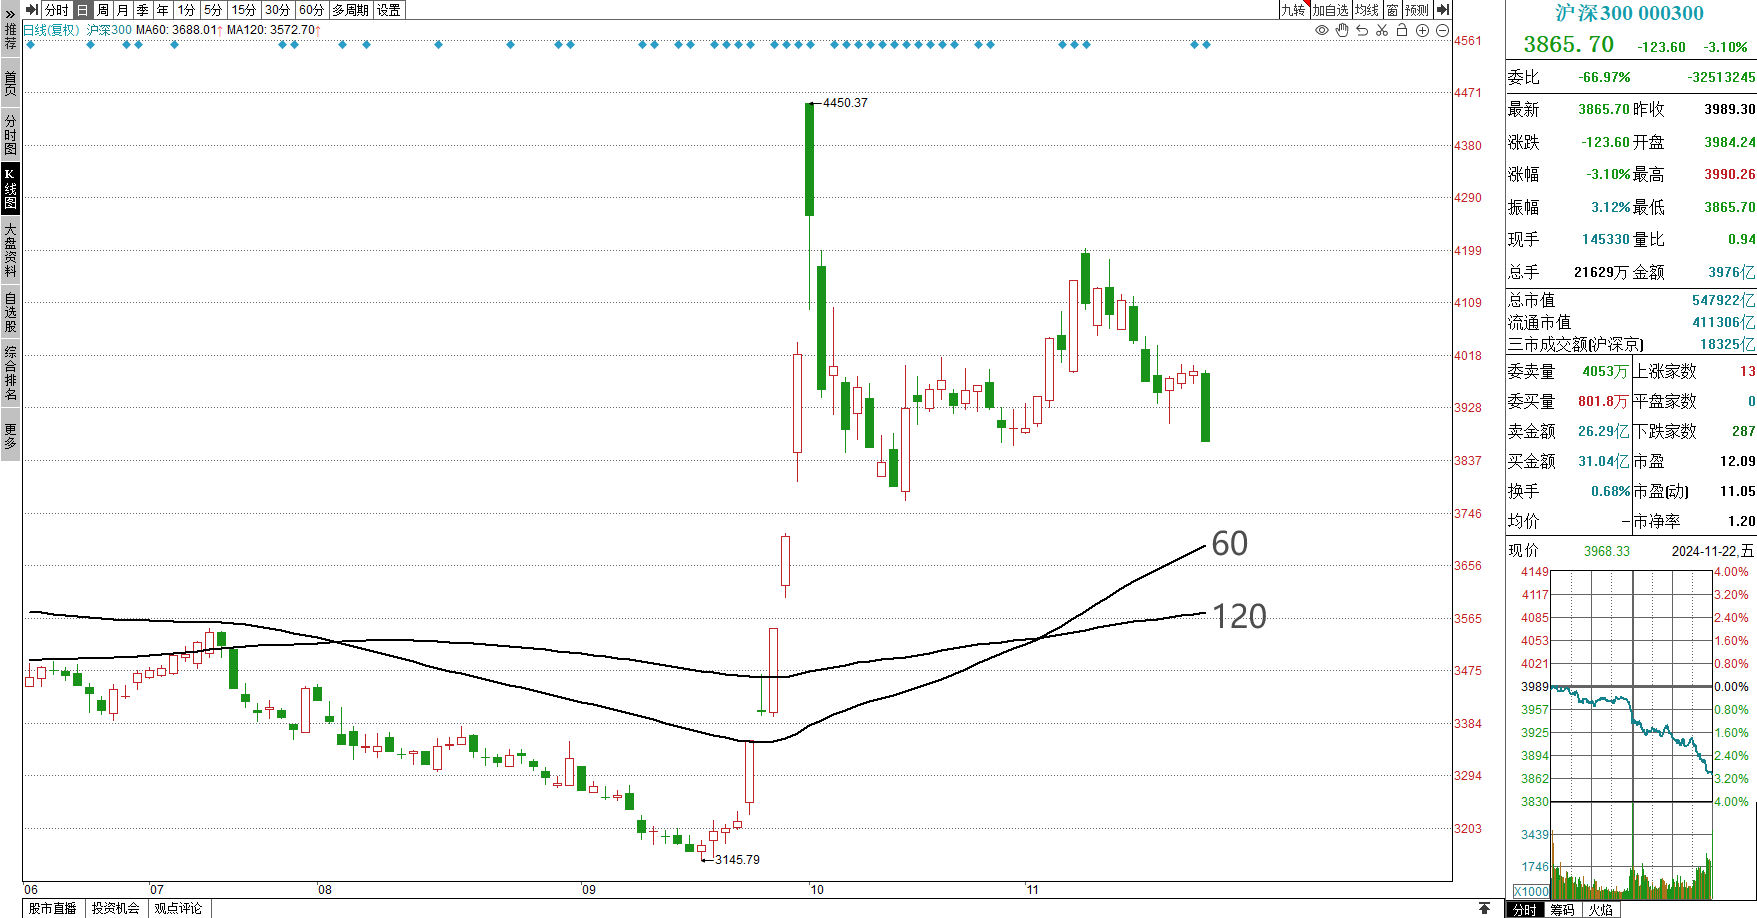Open 推荐 in left sidebar
This screenshot has width=1757, height=918.
point(10,37)
